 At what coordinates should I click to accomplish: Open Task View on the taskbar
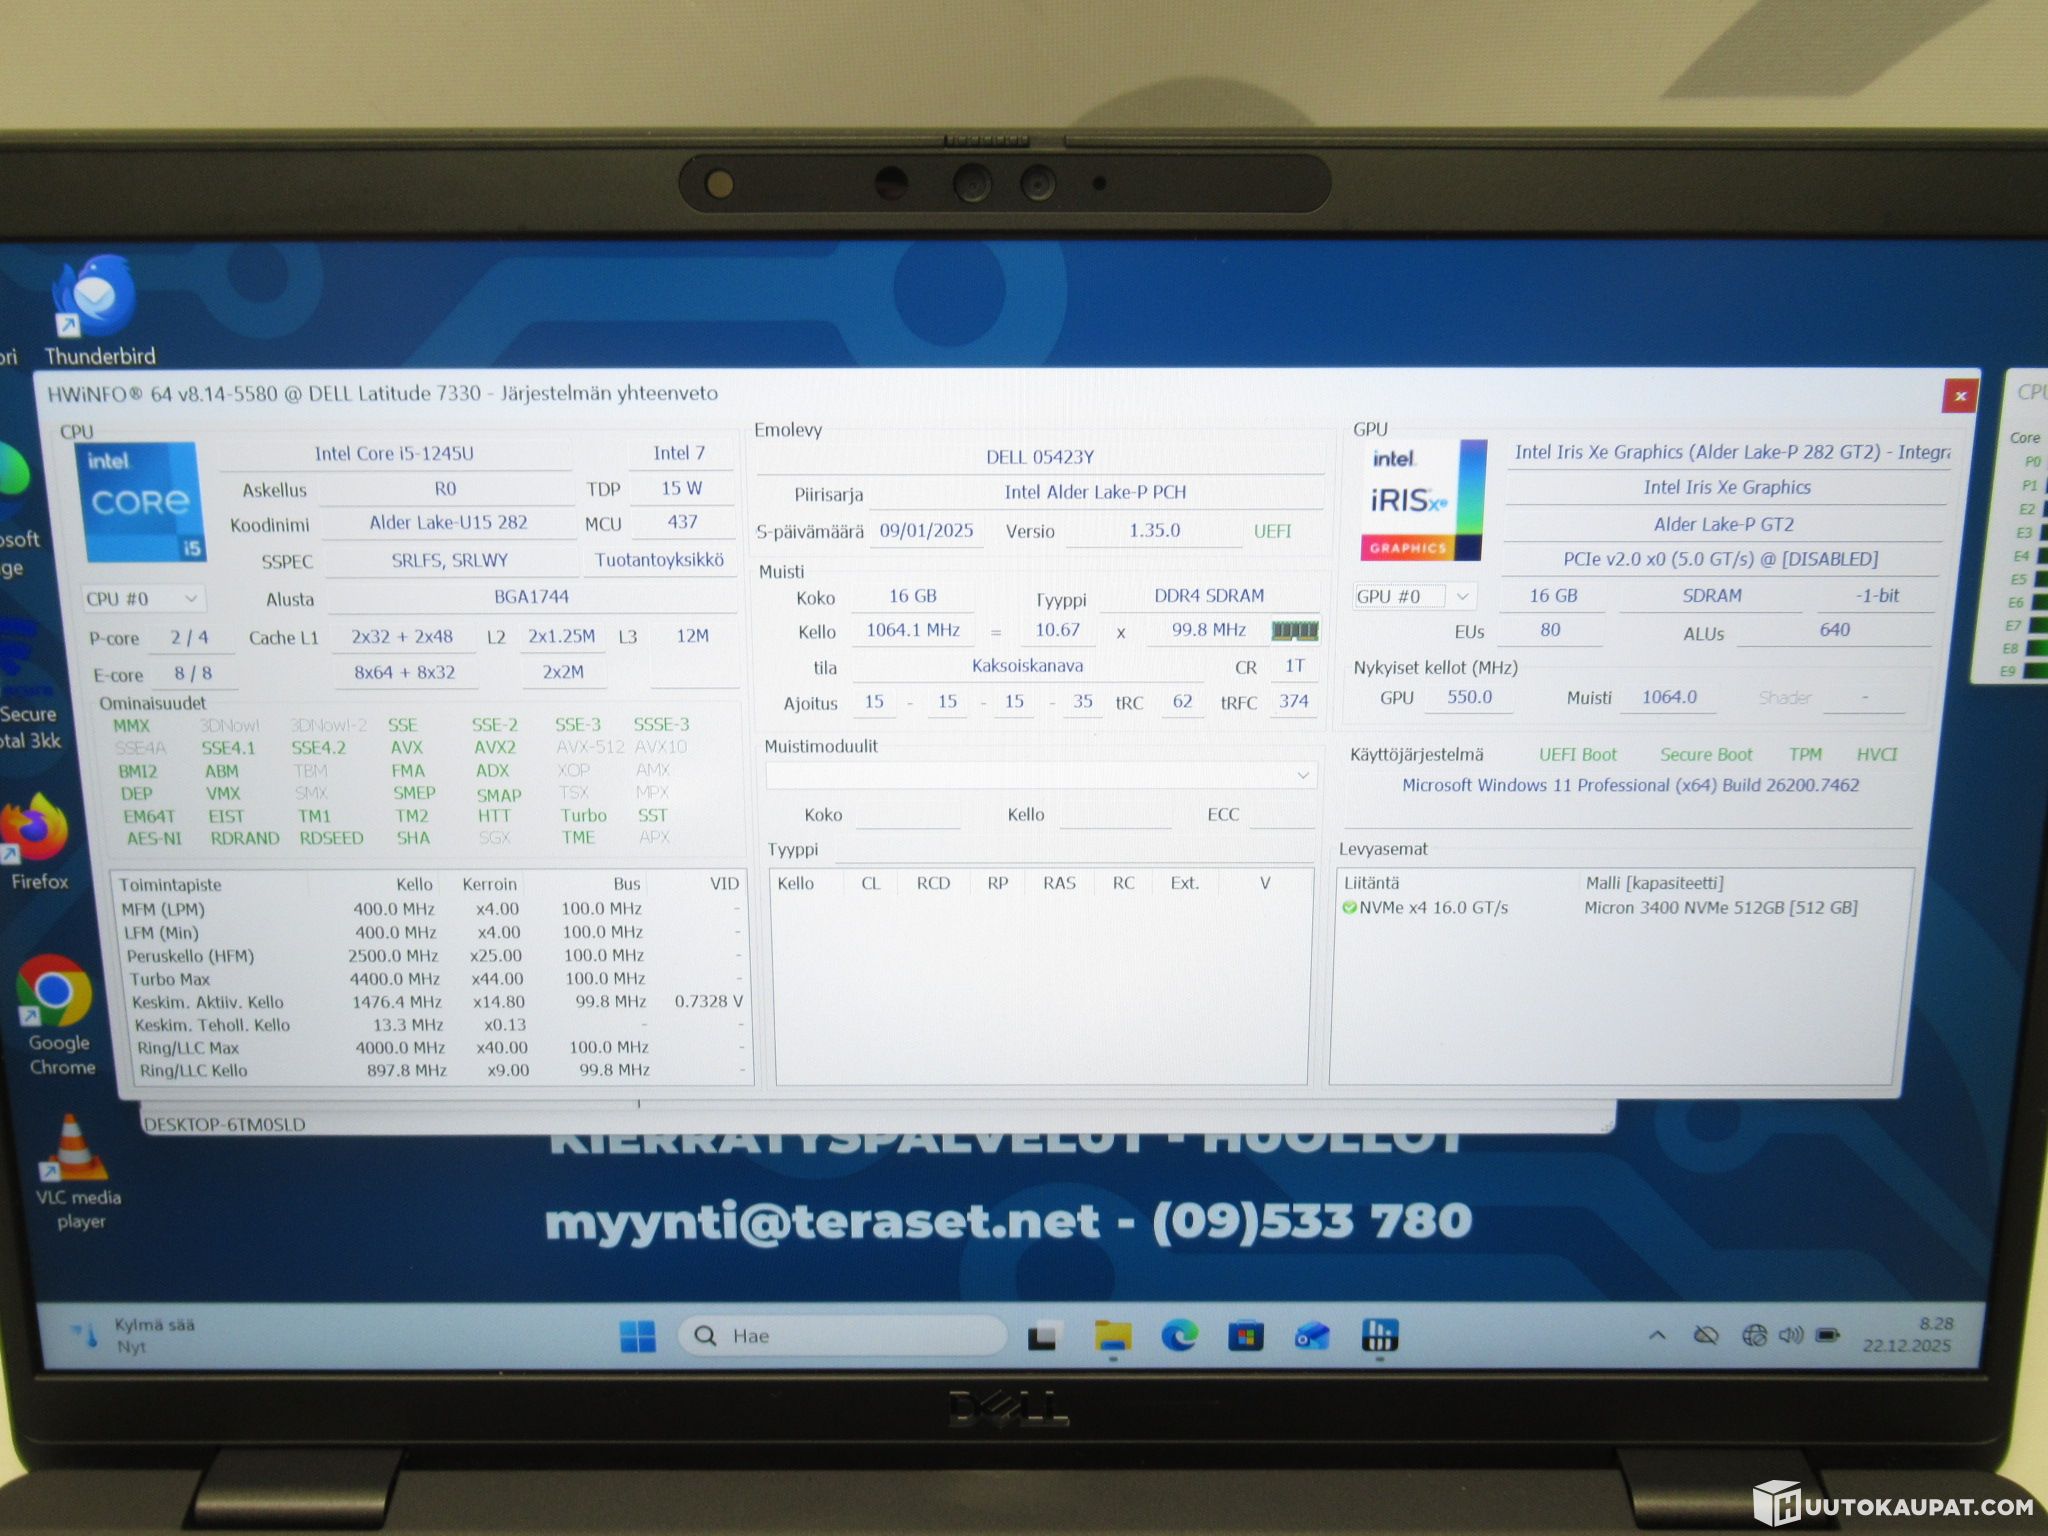(x=1044, y=1336)
